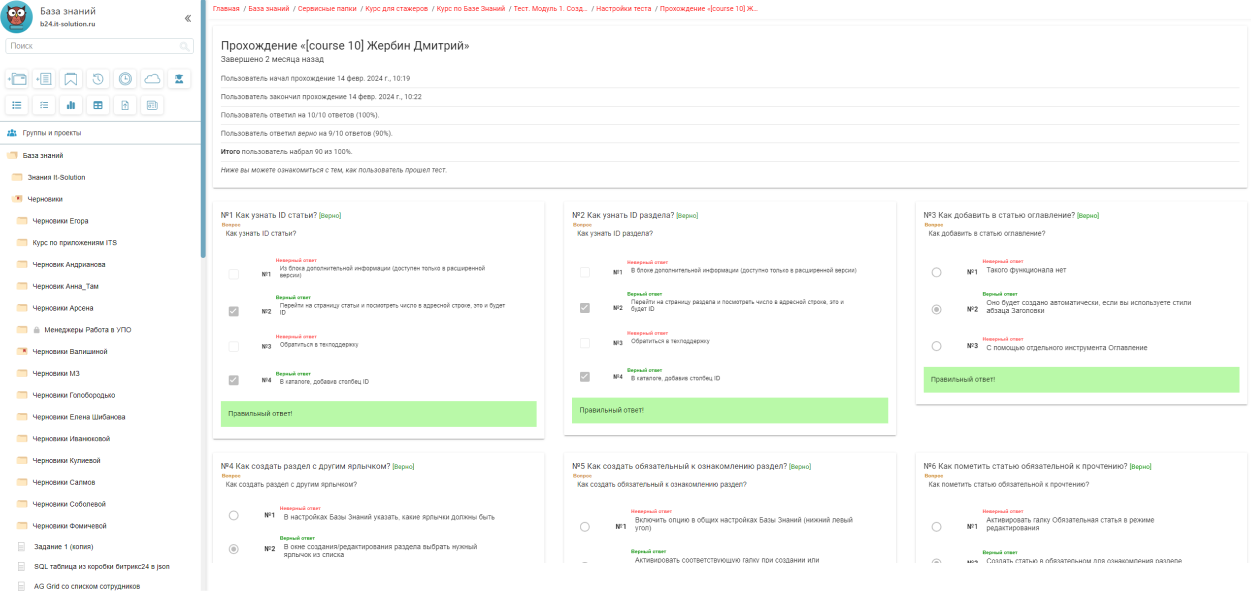Open Курс для стажеров breadcrumb
The width and height of the screenshot is (1251, 597).
pos(398,8)
